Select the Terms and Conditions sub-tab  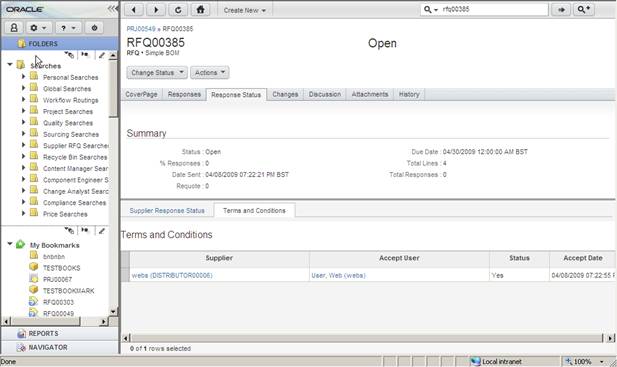point(254,211)
